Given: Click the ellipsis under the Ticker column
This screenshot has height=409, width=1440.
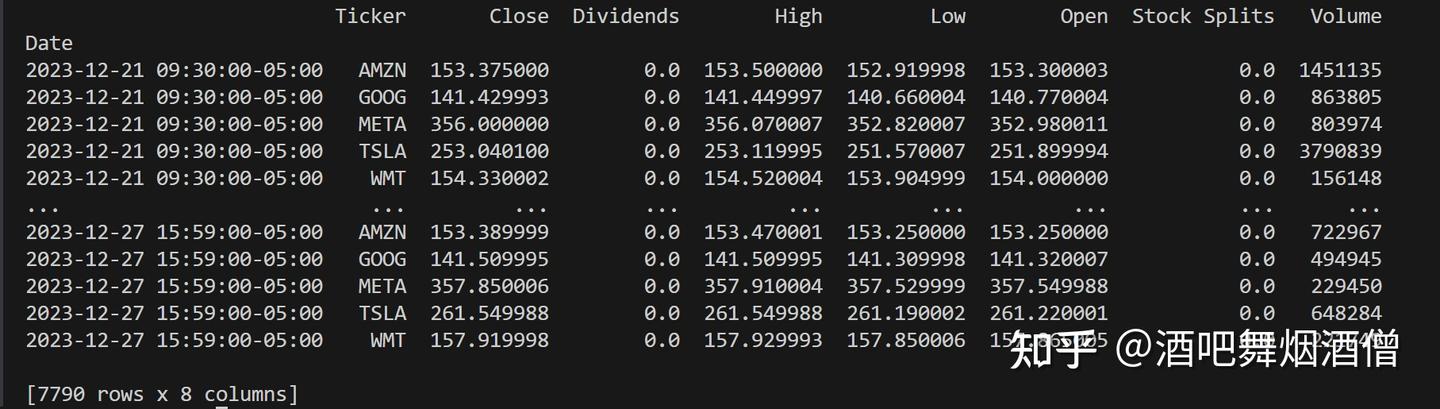Looking at the screenshot, I should (x=388, y=206).
